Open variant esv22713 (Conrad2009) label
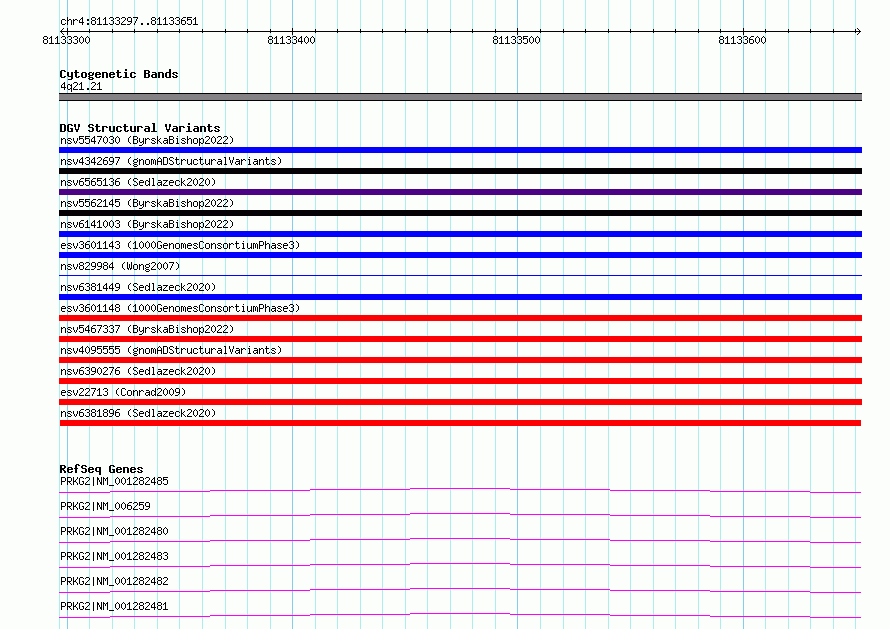890x629 pixels. click(x=123, y=392)
